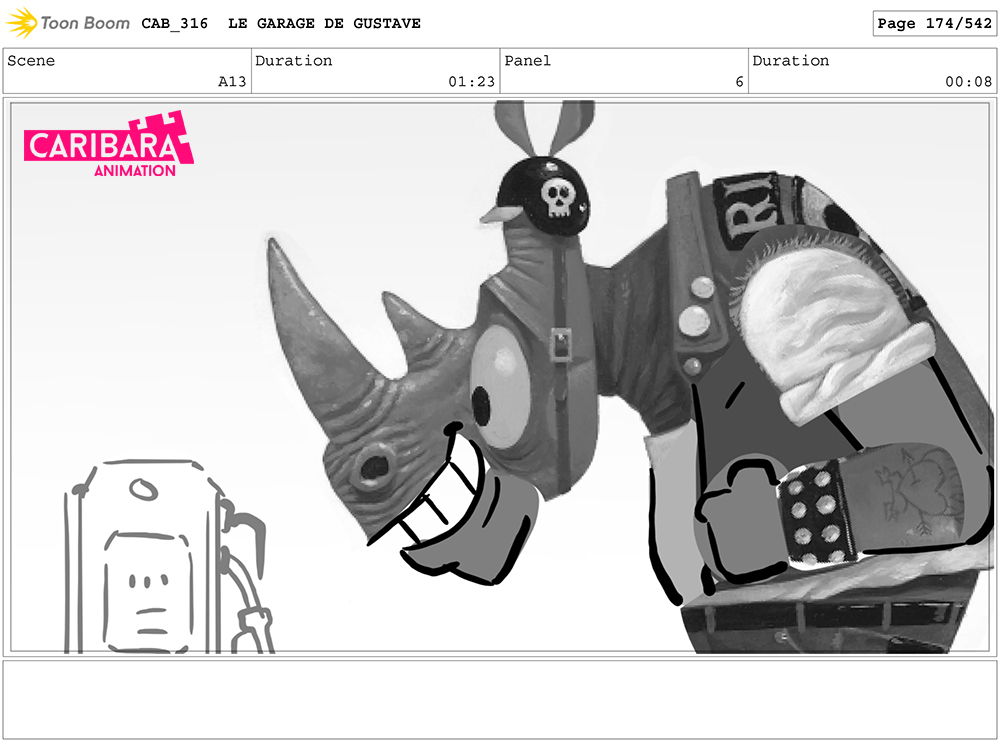Viewport: 1000px width, 742px height.
Task: Select the title text 'LE GARAGE DE GUSTAVE'
Action: pos(324,24)
